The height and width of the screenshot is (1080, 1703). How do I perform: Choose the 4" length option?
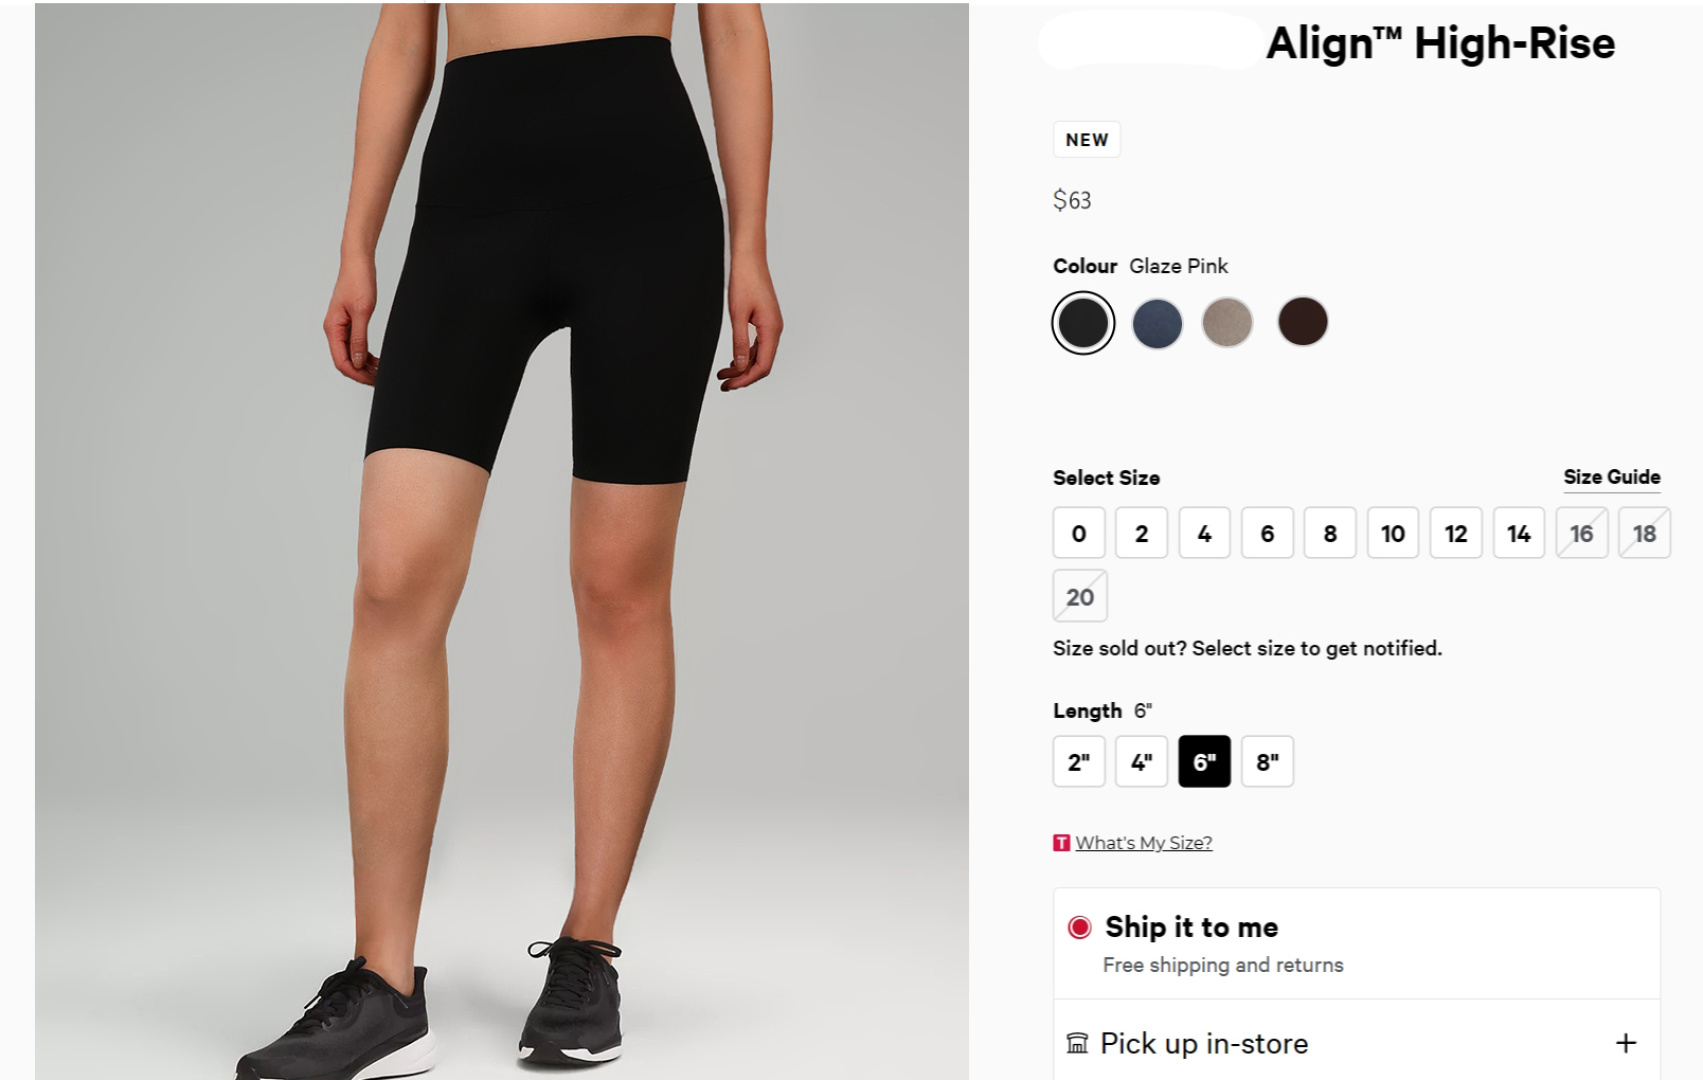[x=1142, y=762]
